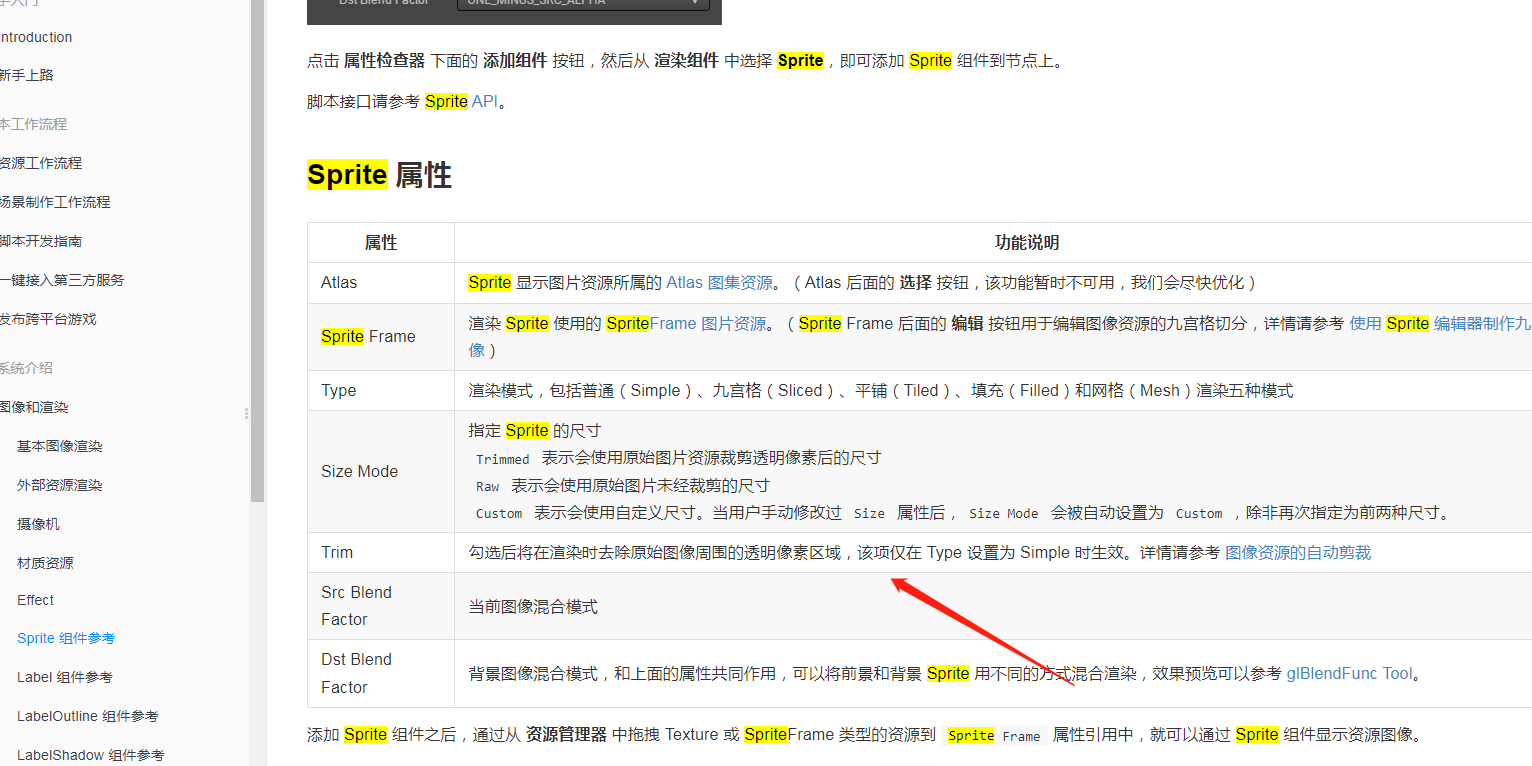Go to Label 组件参考 in the sidebar
This screenshot has height=766, width=1532.
[65, 677]
